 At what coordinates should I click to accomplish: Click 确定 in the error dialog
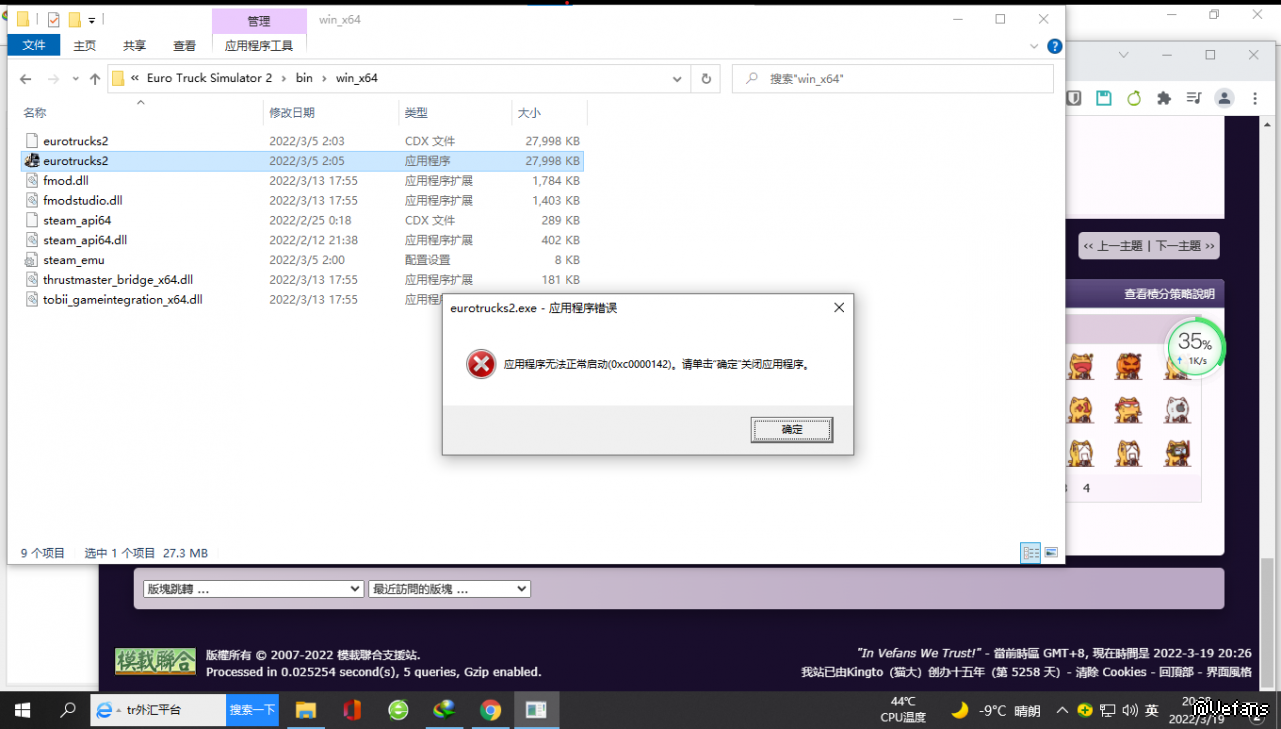click(791, 430)
